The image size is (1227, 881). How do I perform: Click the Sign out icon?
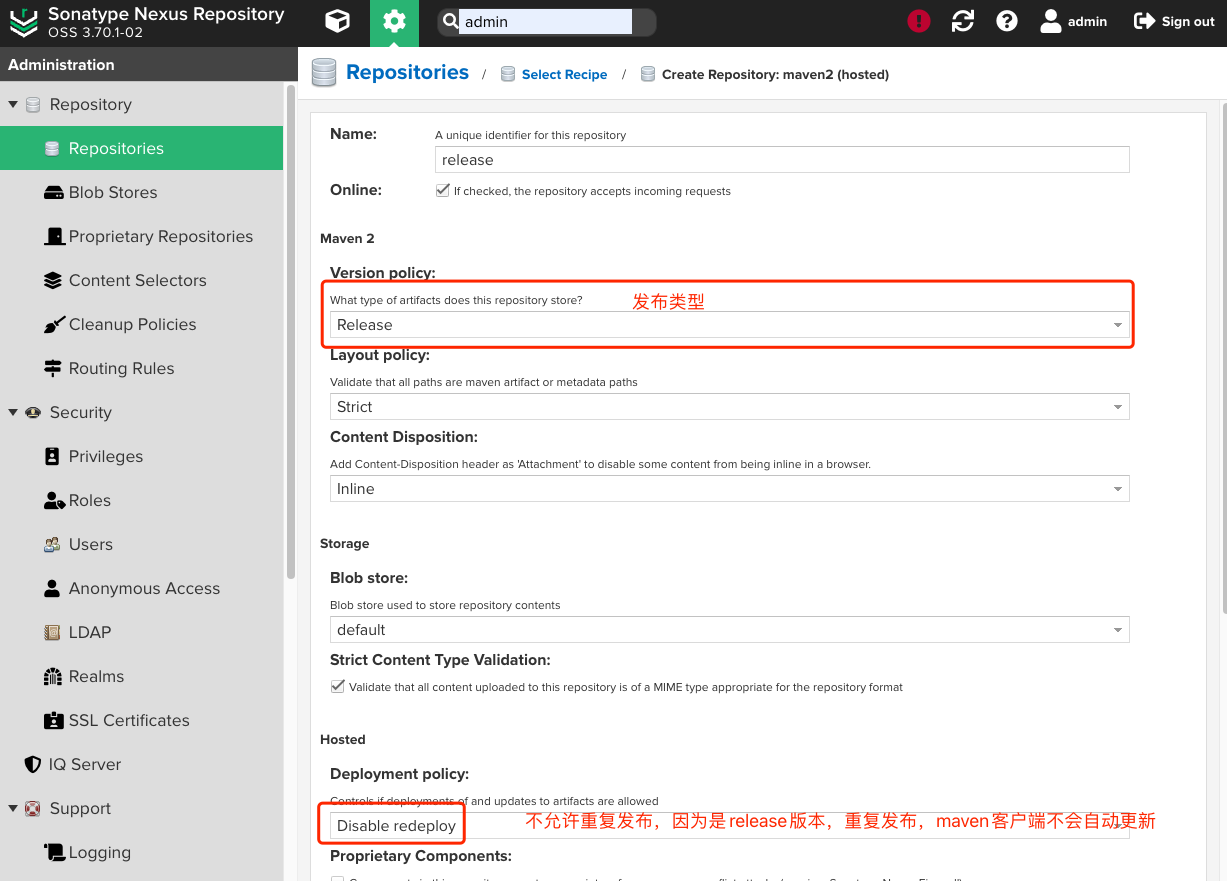(x=1144, y=21)
